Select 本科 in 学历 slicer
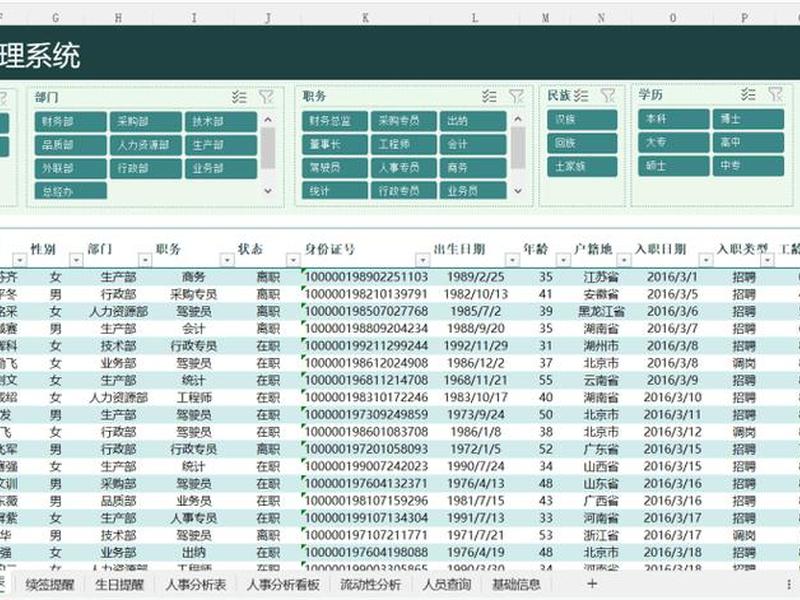Viewport: 800px width, 600px height. pos(673,119)
